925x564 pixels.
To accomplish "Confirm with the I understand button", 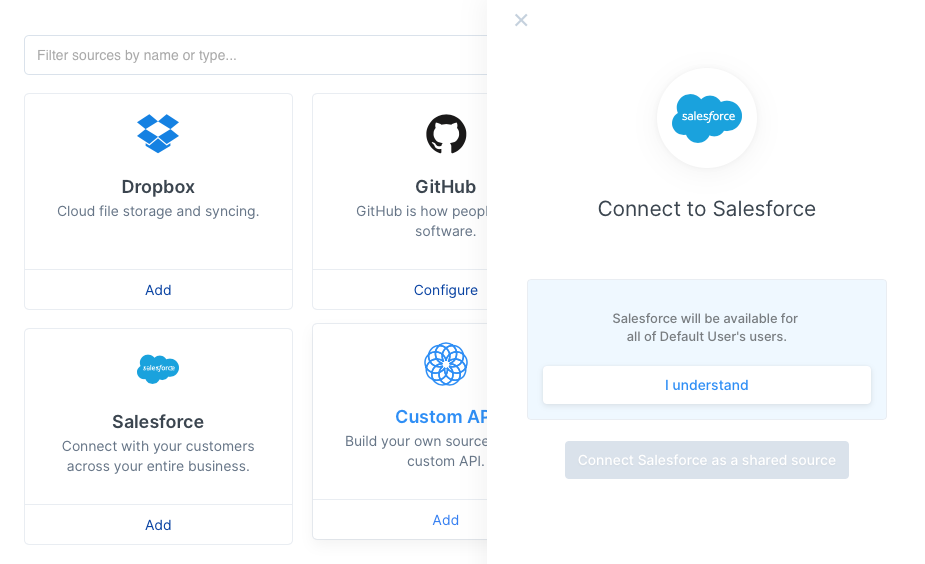I will click(707, 385).
